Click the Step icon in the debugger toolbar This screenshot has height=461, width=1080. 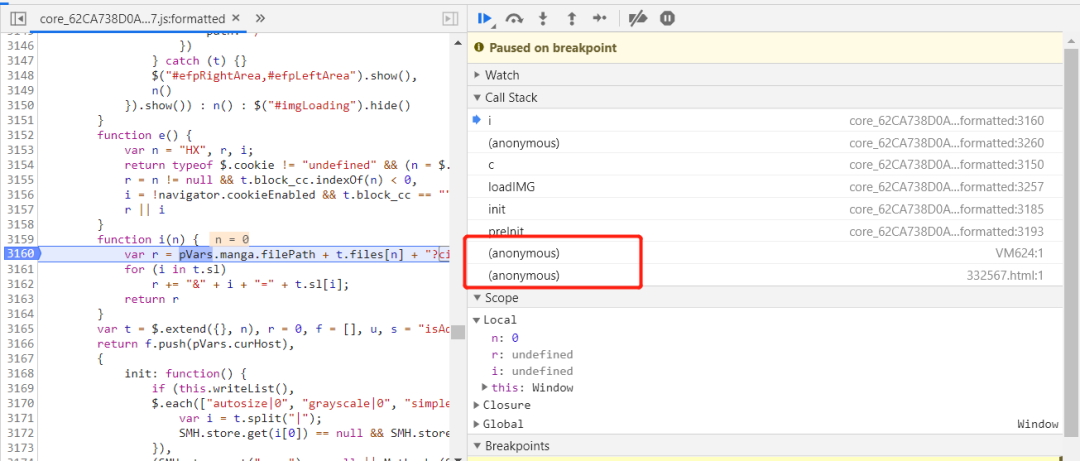599,18
